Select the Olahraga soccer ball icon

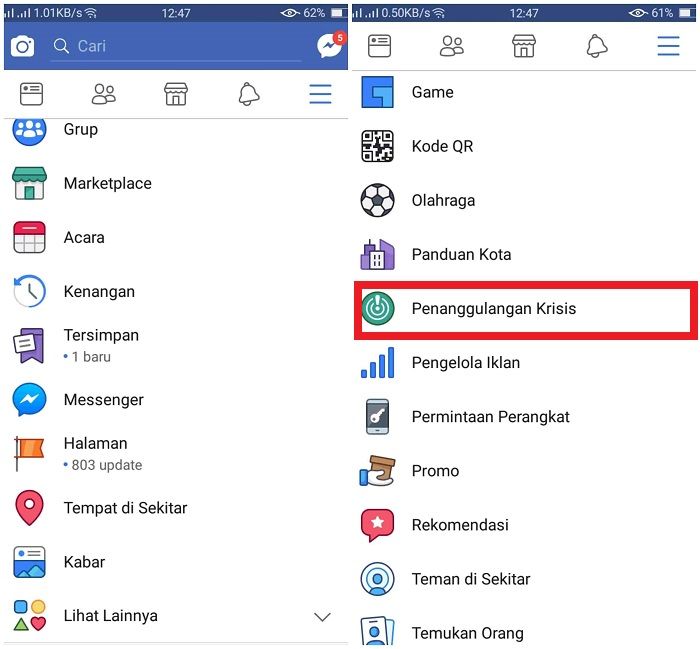pos(377,200)
